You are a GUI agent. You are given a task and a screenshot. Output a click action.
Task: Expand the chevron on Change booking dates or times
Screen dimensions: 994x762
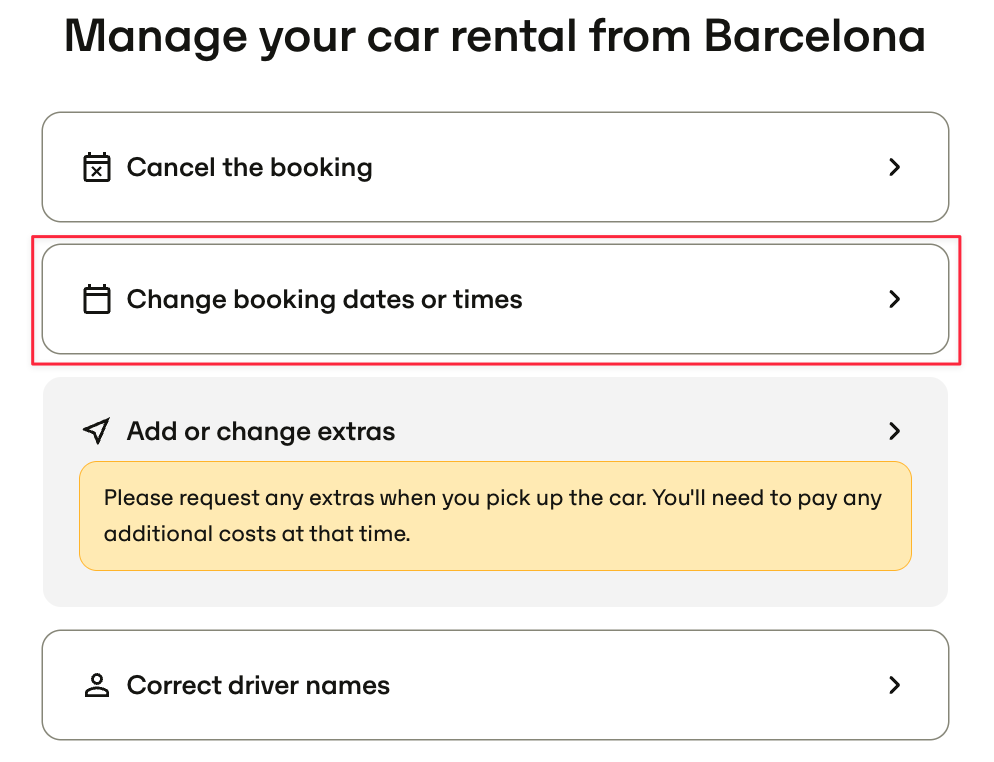[894, 299]
